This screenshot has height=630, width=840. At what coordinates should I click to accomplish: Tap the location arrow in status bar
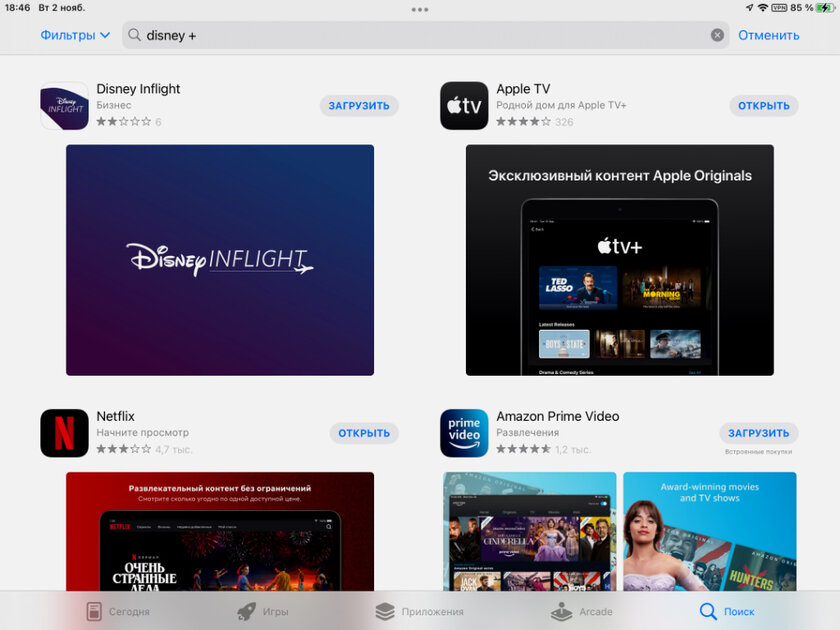pos(749,8)
